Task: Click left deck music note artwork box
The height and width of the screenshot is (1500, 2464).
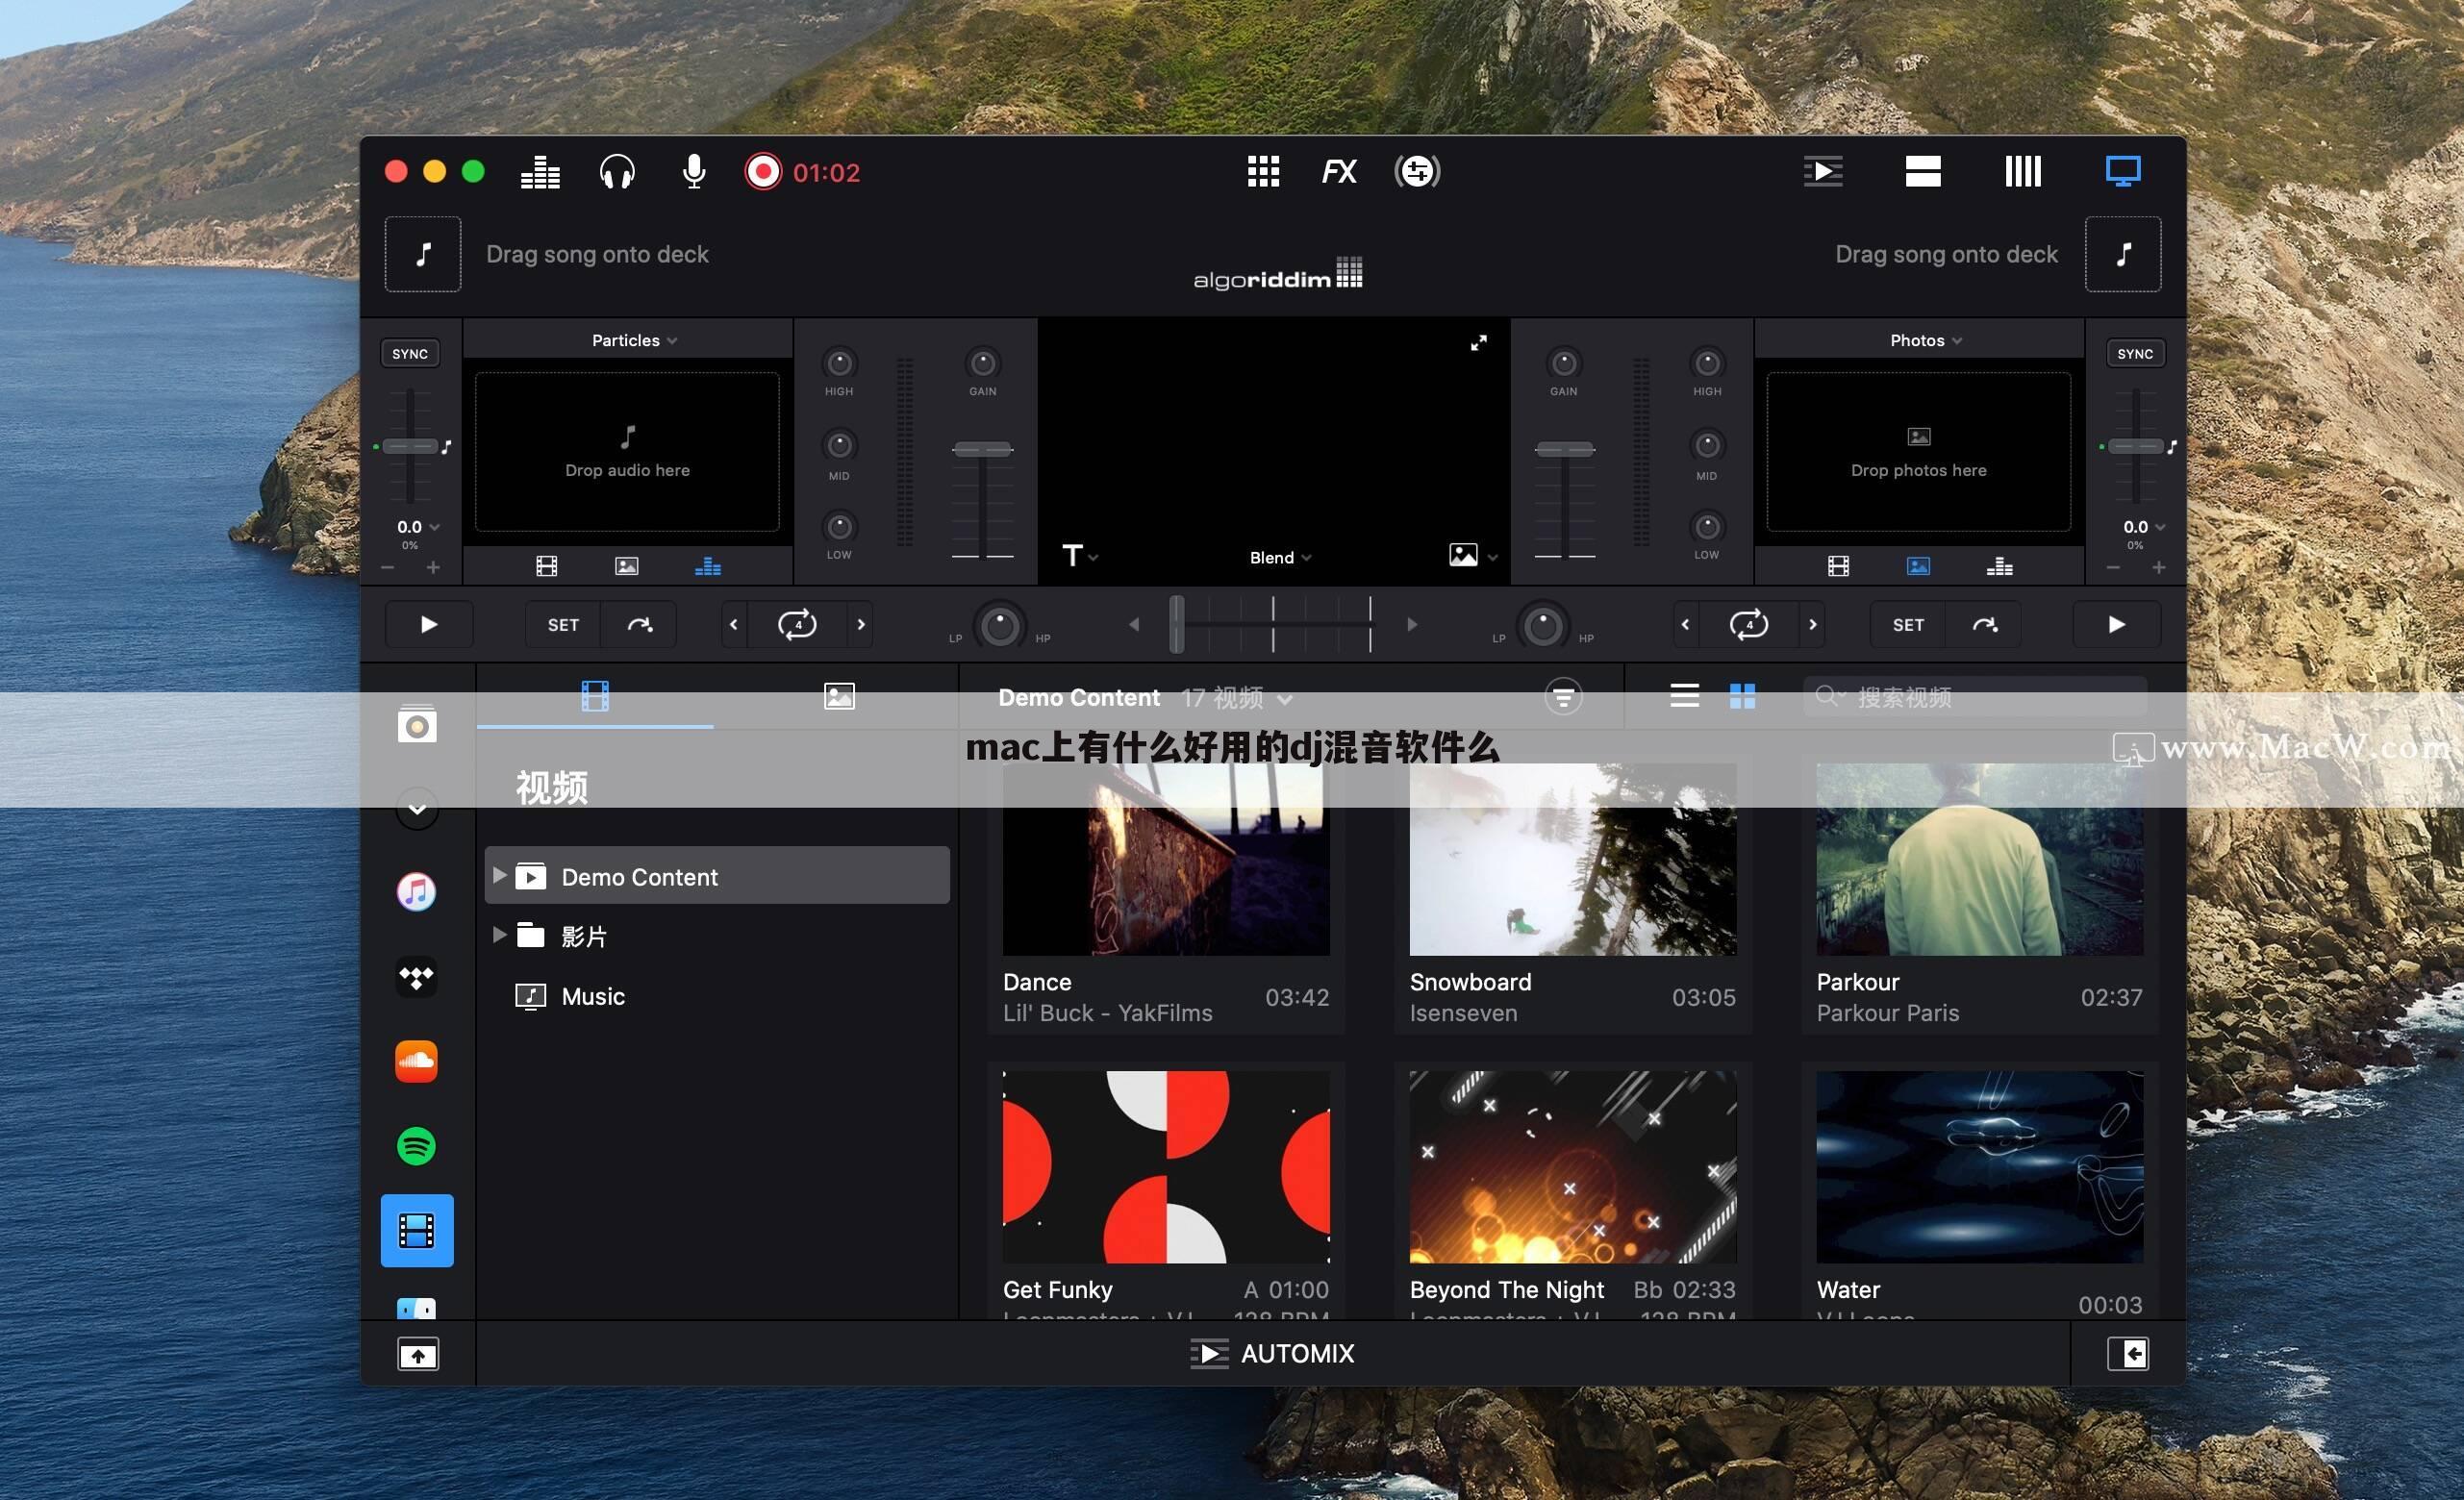Action: [423, 254]
